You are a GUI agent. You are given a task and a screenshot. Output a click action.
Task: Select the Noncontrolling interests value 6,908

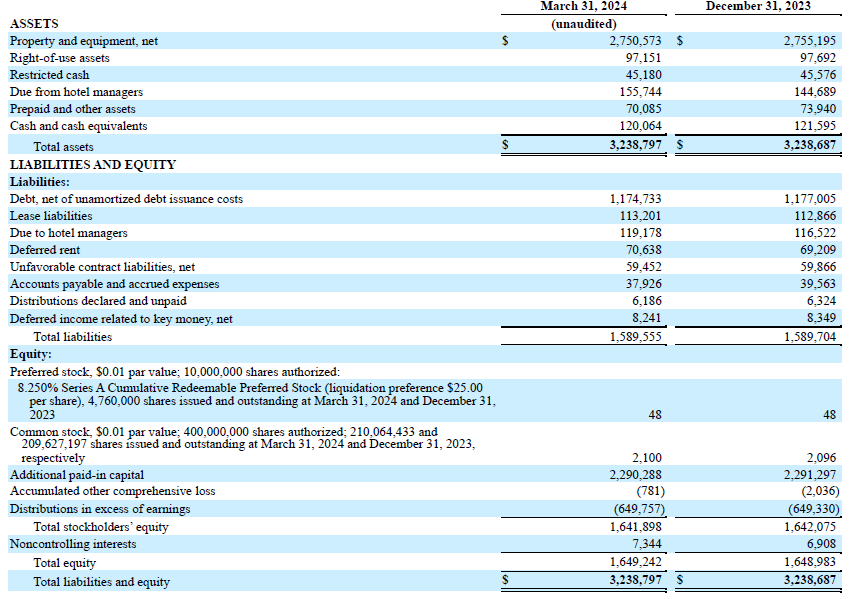click(821, 544)
